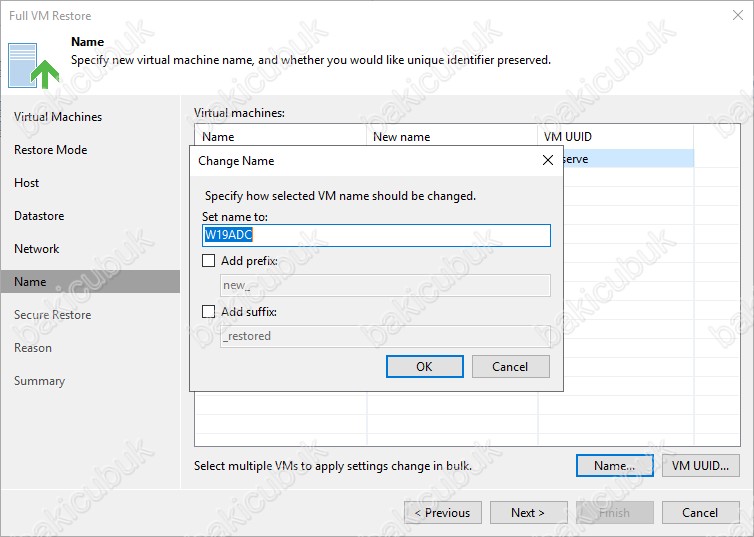This screenshot has width=754, height=537.
Task: Go to the Network step
Action: click(37, 249)
